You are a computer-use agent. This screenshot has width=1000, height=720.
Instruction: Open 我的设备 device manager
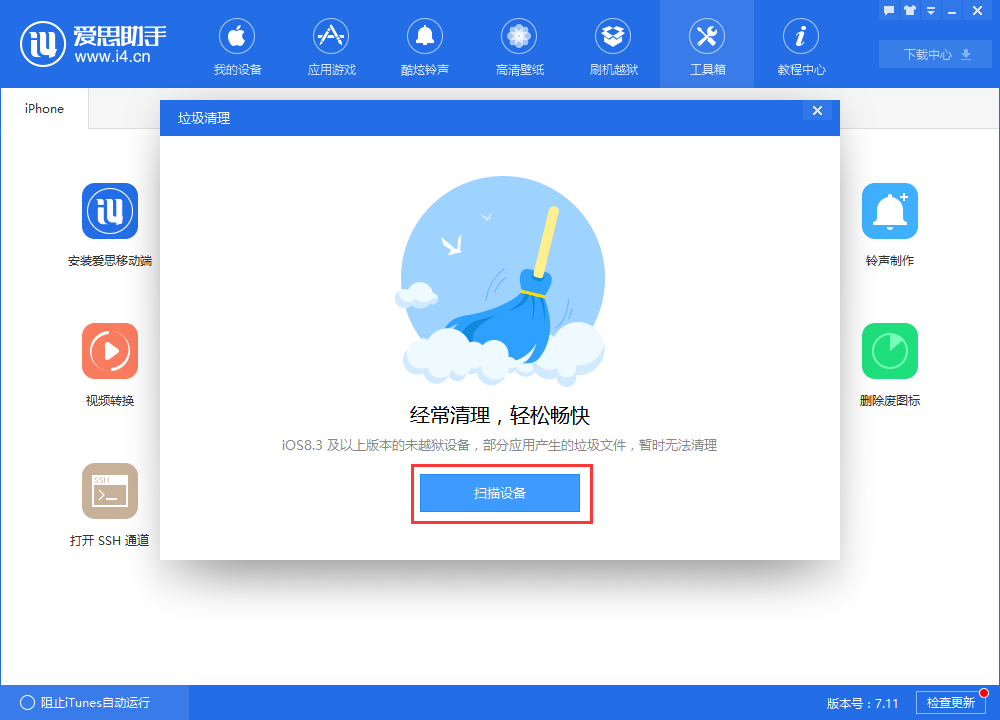tap(237, 45)
